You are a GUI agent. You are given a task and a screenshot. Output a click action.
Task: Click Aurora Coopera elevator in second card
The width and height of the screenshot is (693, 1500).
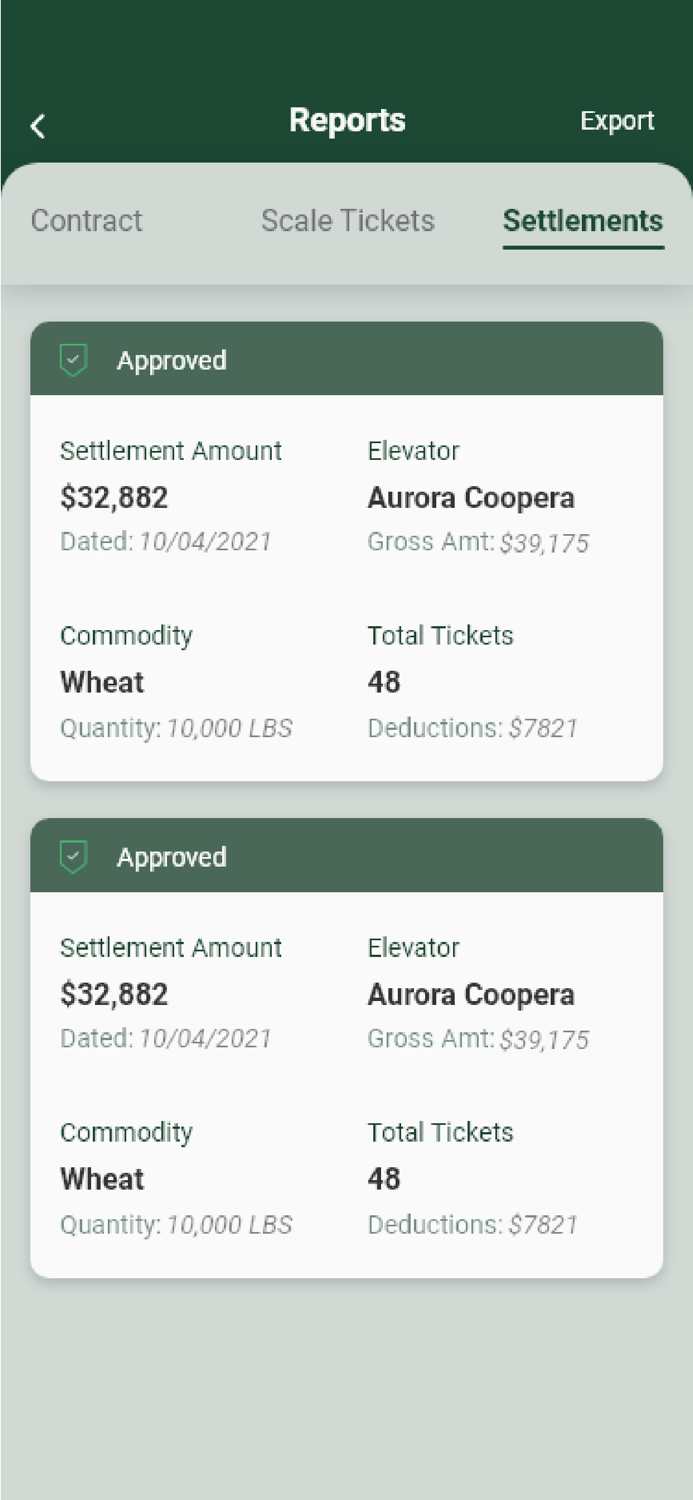point(471,995)
